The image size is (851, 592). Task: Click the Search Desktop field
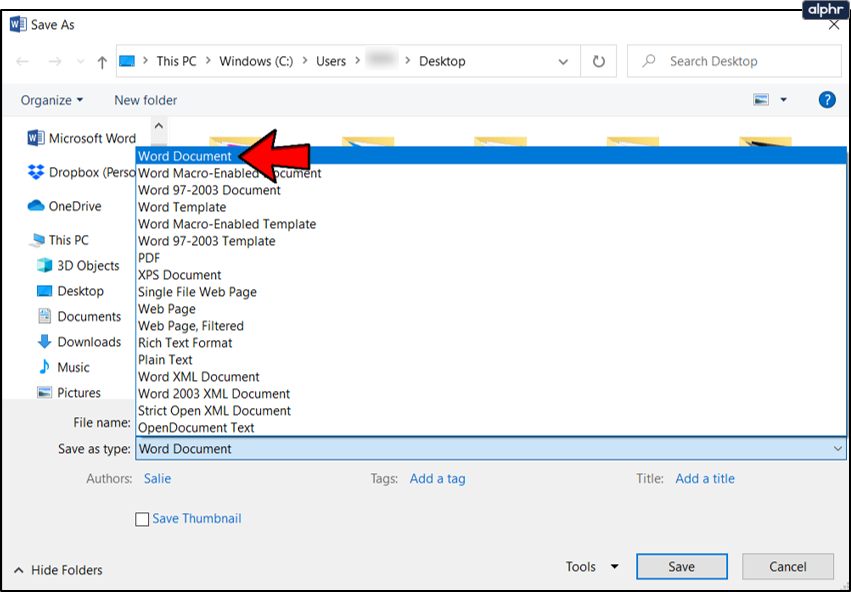coord(734,61)
